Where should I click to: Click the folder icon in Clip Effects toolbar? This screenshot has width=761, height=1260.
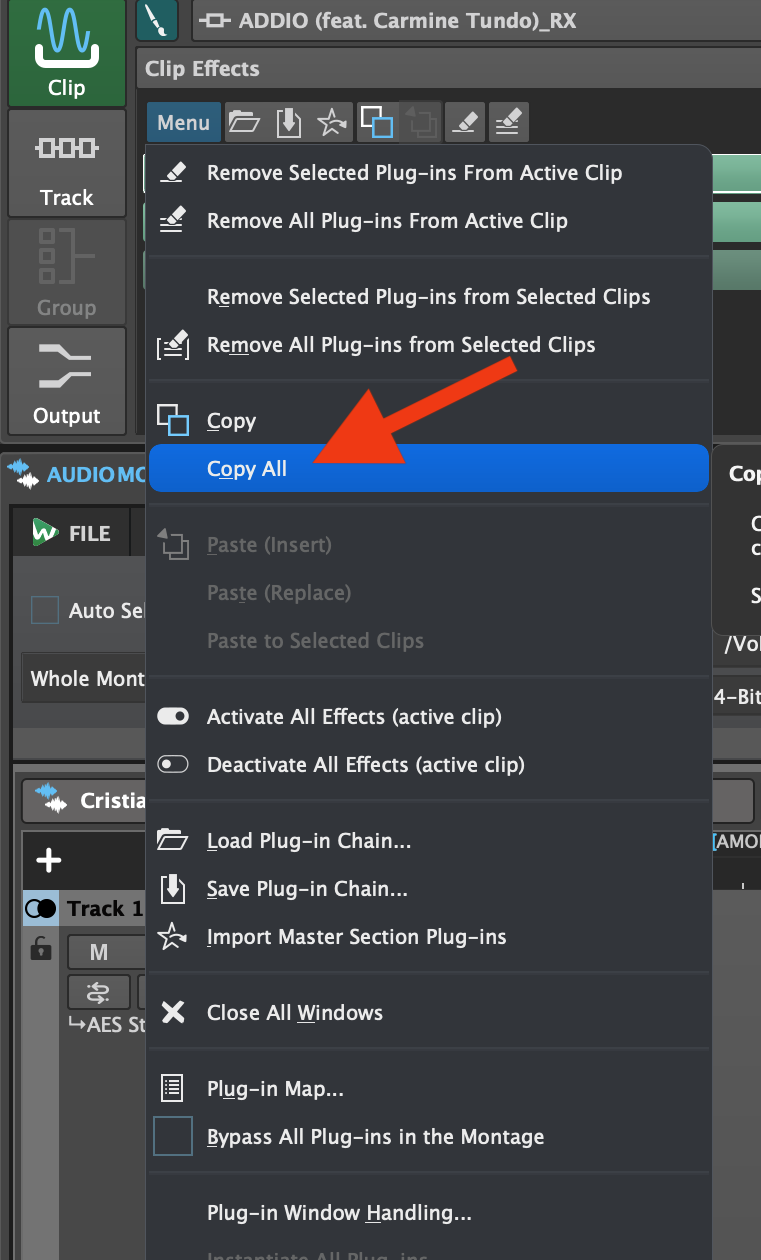pos(244,123)
